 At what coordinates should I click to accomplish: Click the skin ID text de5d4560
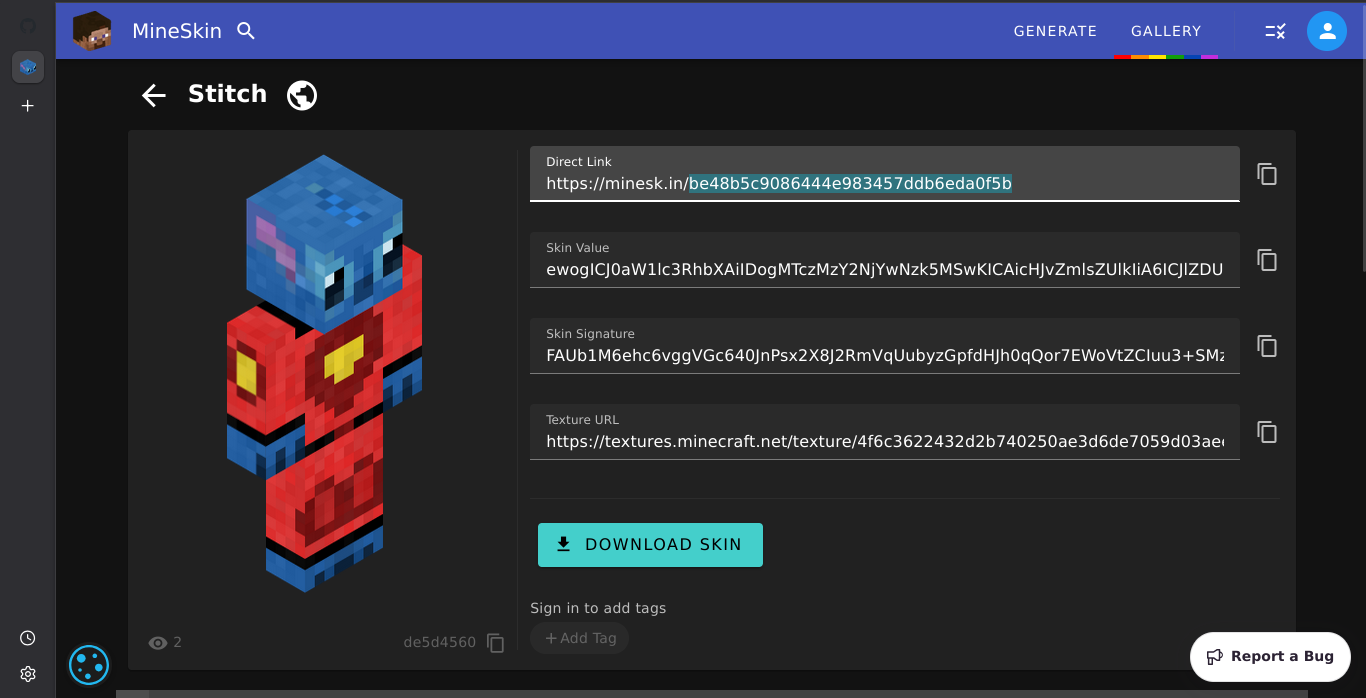click(x=439, y=642)
